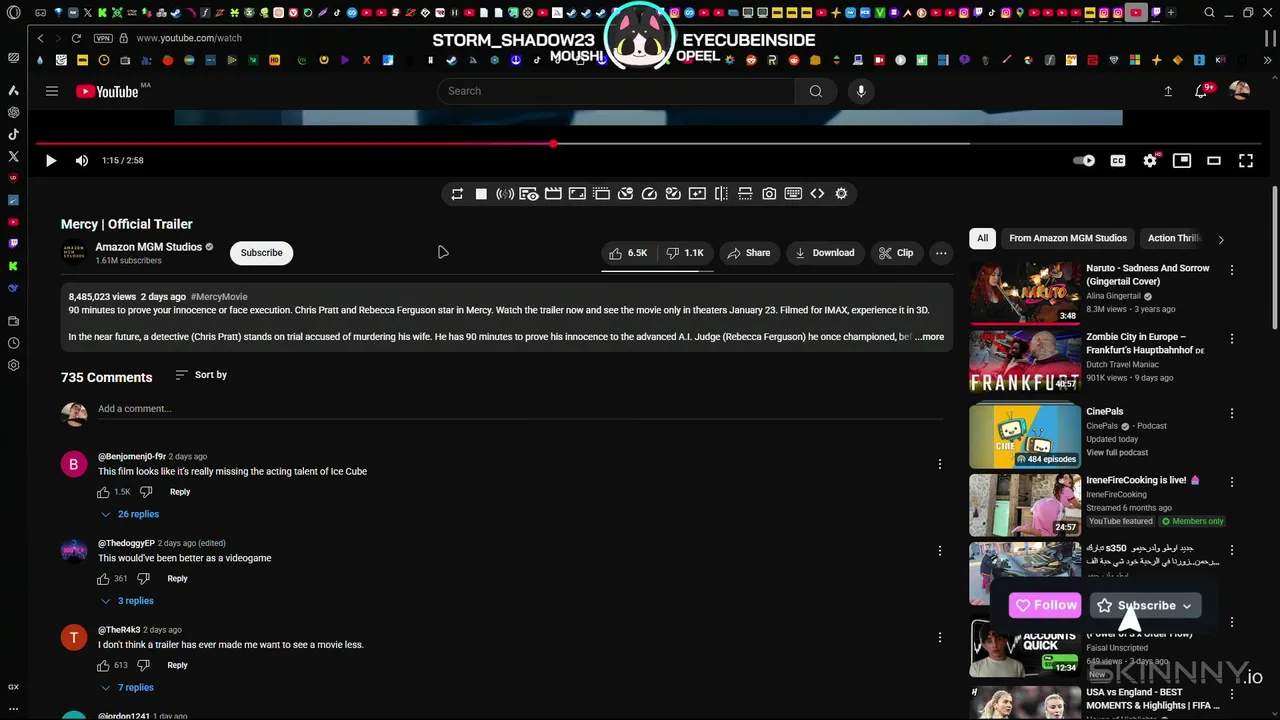This screenshot has width=1280, height=720.
Task: Open YouTube hamburger guide menu
Action: (52, 91)
